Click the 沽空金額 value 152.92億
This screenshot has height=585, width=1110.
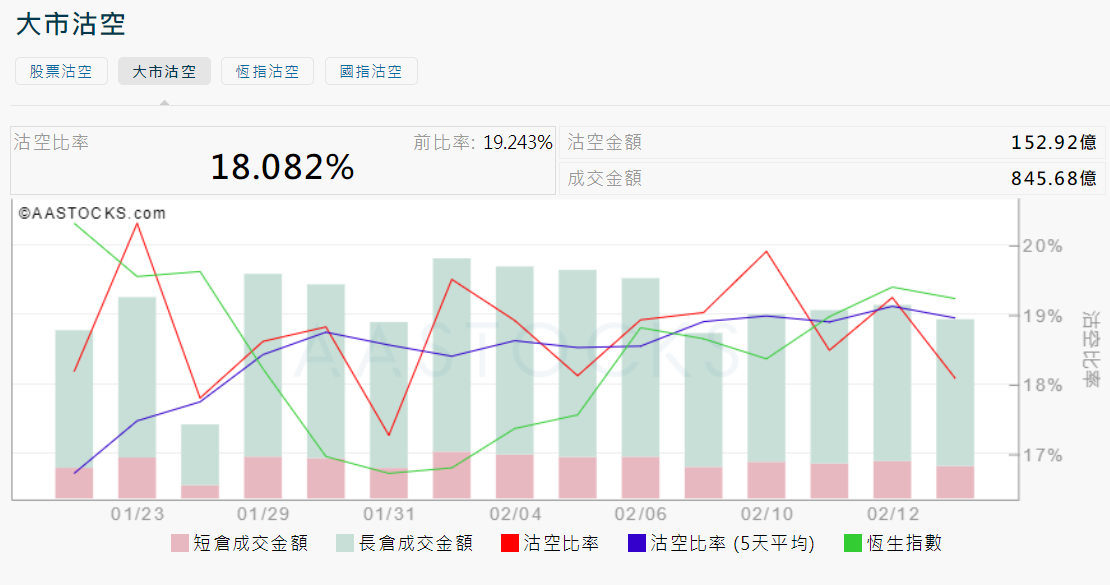pos(1054,143)
